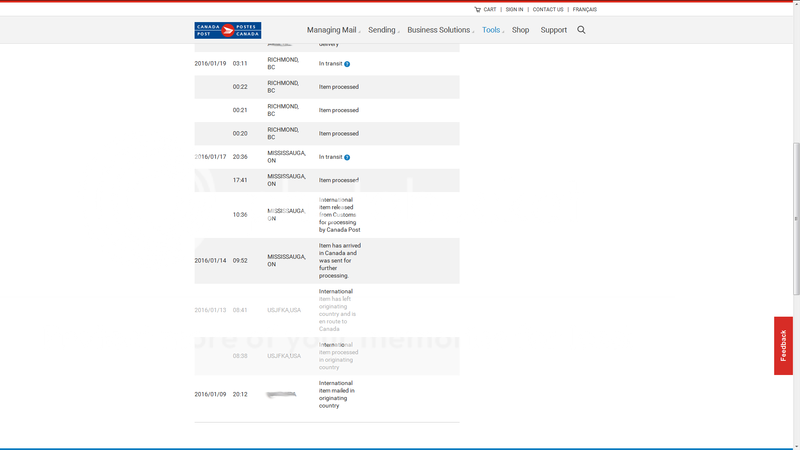This screenshot has width=800, height=450.
Task: Click the page vertical scrollbar thumb
Action: 795,218
